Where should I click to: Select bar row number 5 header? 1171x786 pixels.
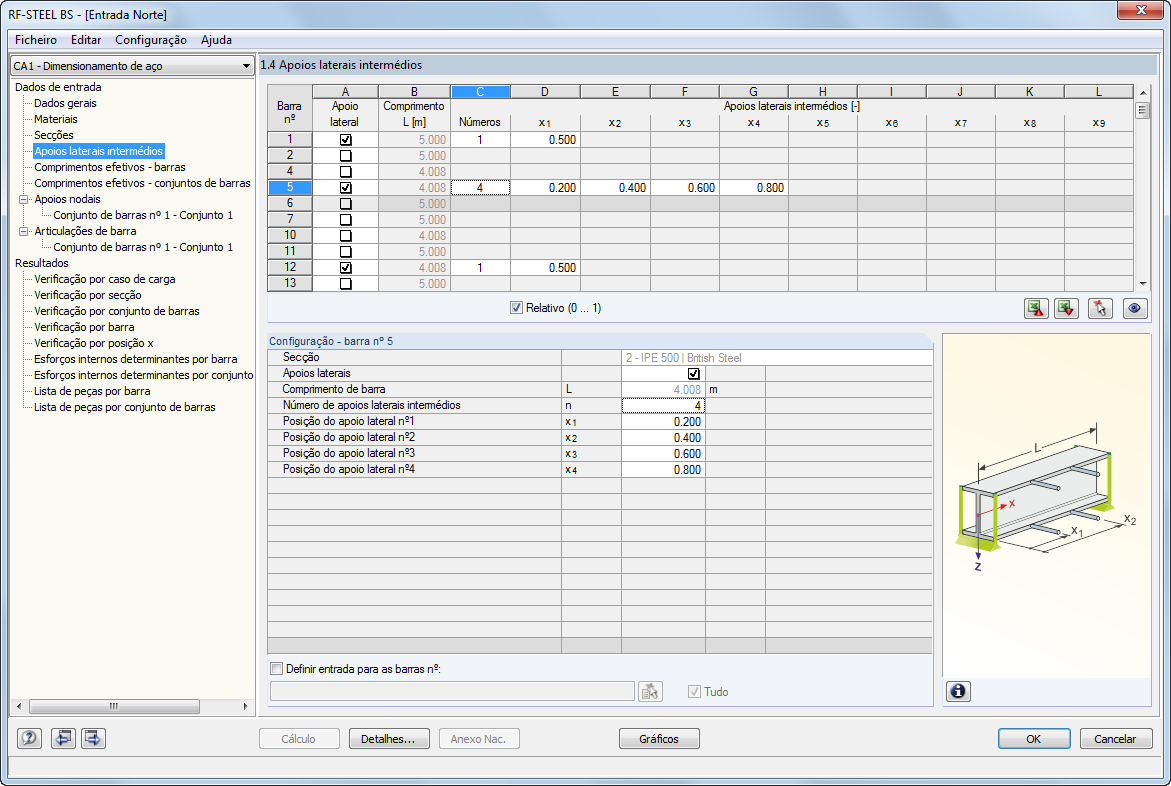pyautogui.click(x=290, y=188)
